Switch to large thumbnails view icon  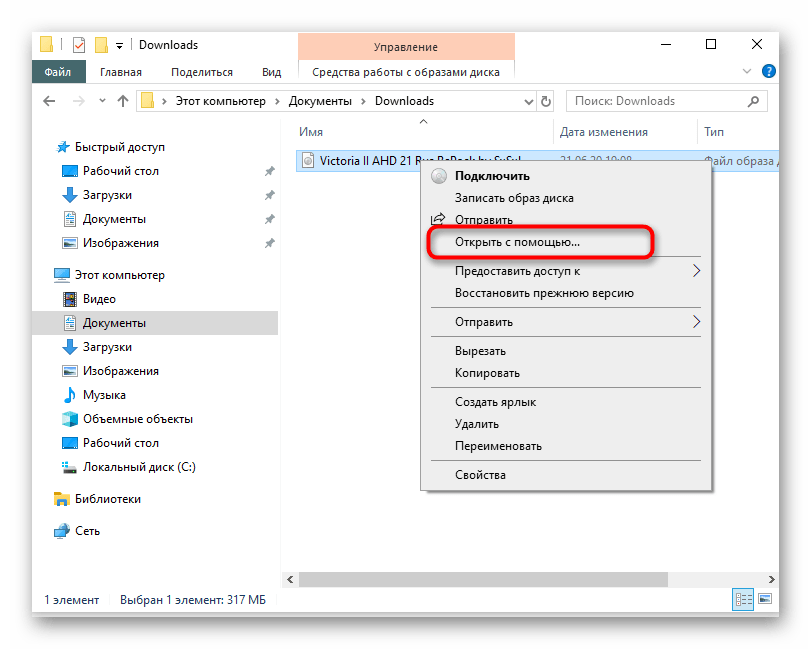click(765, 599)
